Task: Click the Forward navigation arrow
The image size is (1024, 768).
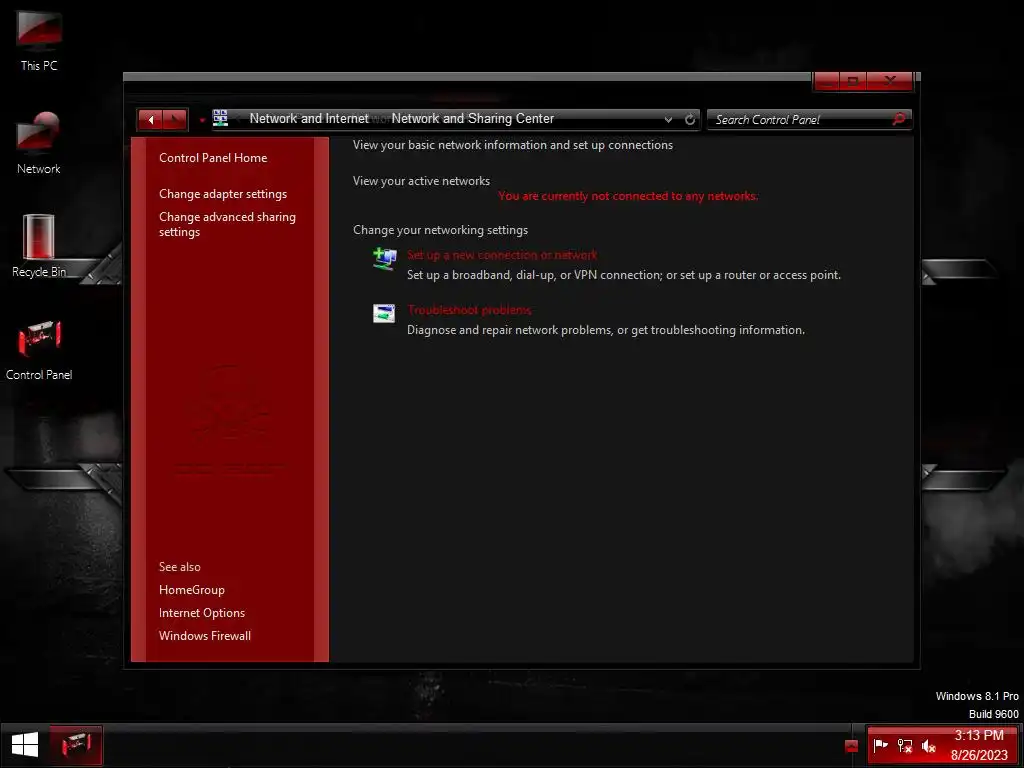Action: [175, 120]
